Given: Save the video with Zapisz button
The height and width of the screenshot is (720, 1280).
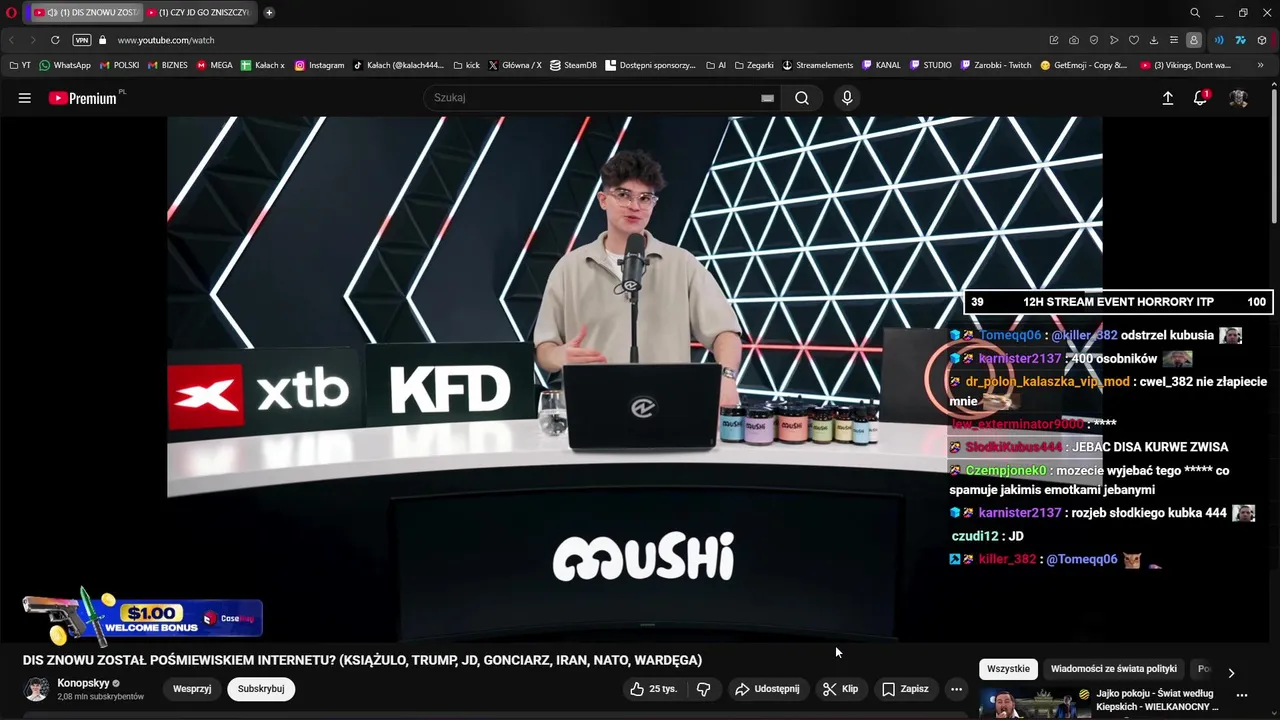Looking at the screenshot, I should coord(905,689).
